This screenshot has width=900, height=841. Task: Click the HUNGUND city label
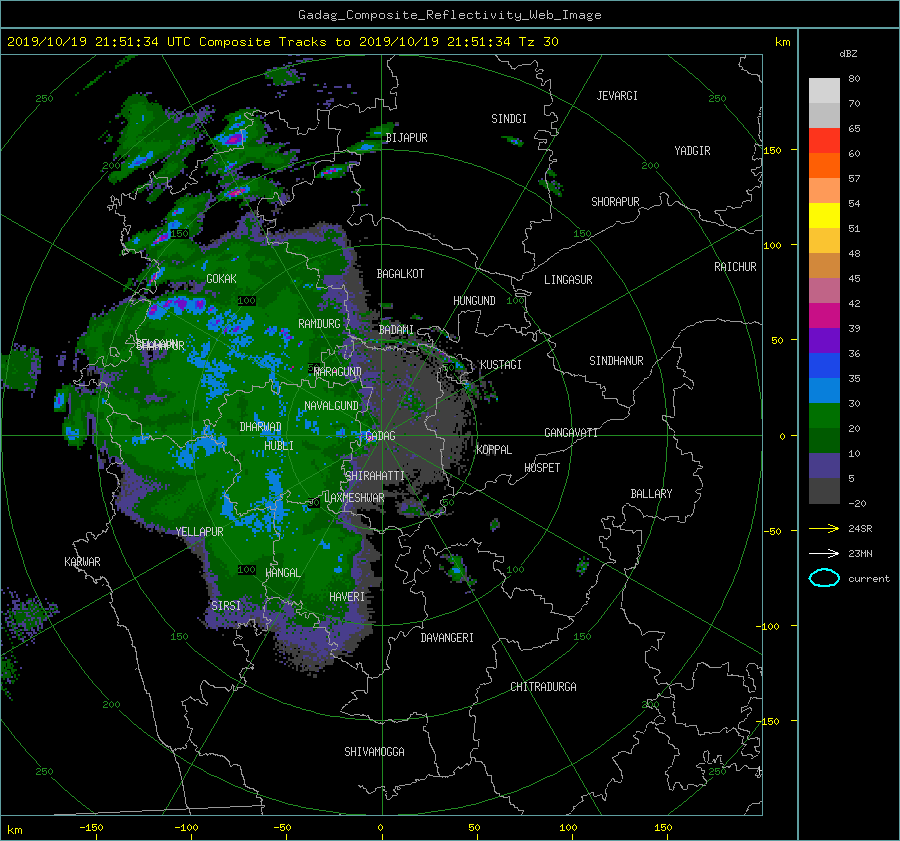(475, 301)
